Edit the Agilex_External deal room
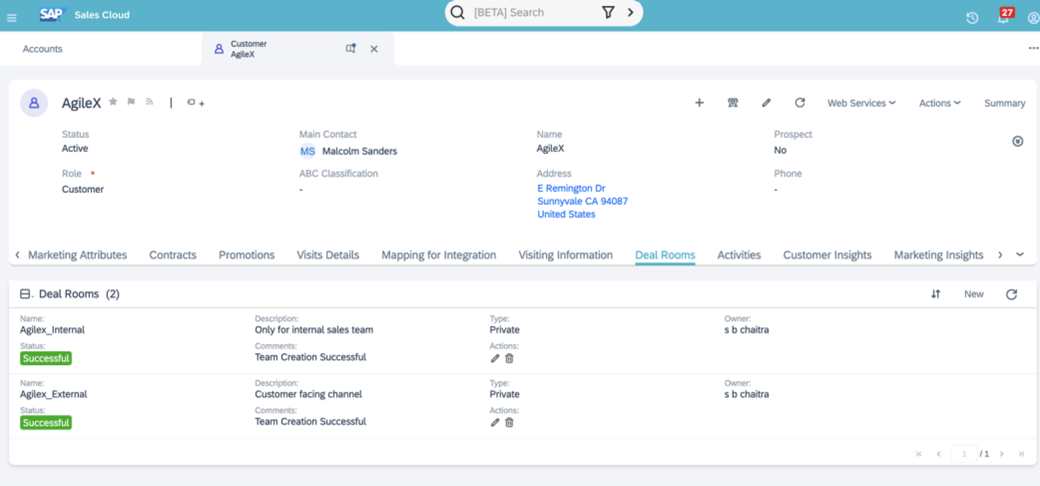 [495, 423]
